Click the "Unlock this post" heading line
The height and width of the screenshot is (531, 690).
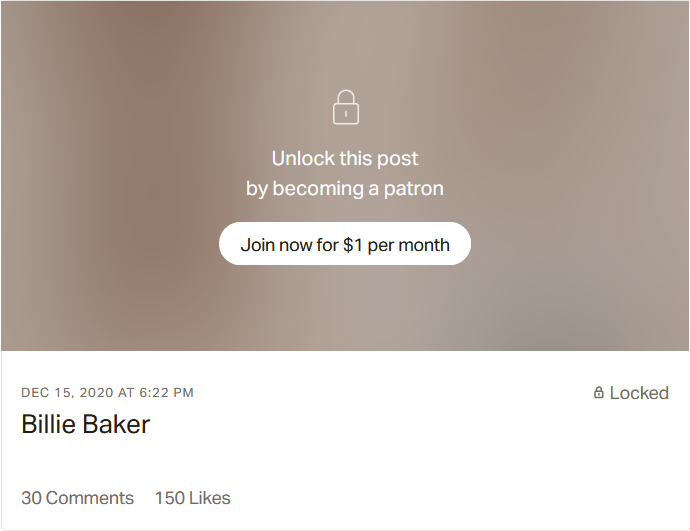(x=345, y=158)
